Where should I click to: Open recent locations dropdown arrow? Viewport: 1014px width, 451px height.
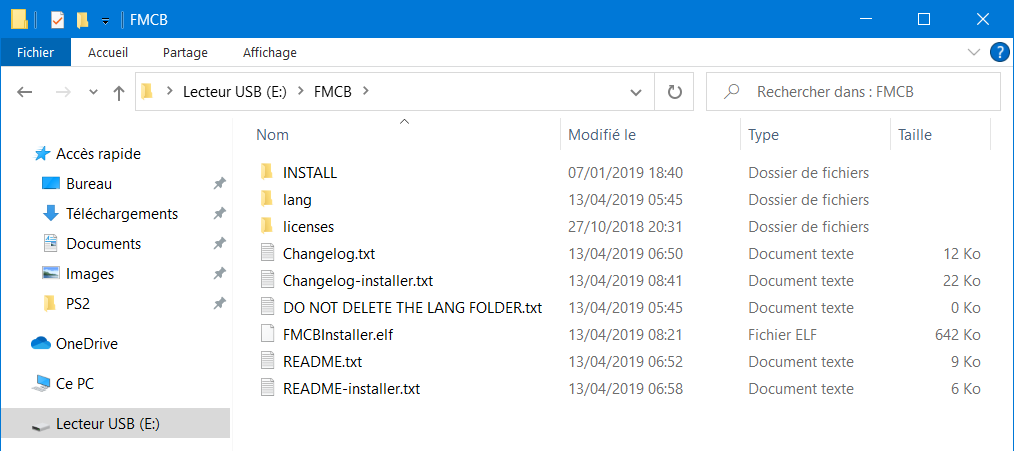click(x=93, y=92)
